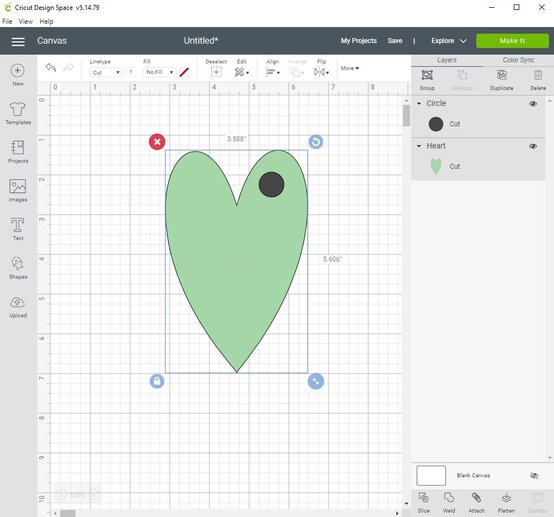Open the Flip tool menu

click(321, 72)
